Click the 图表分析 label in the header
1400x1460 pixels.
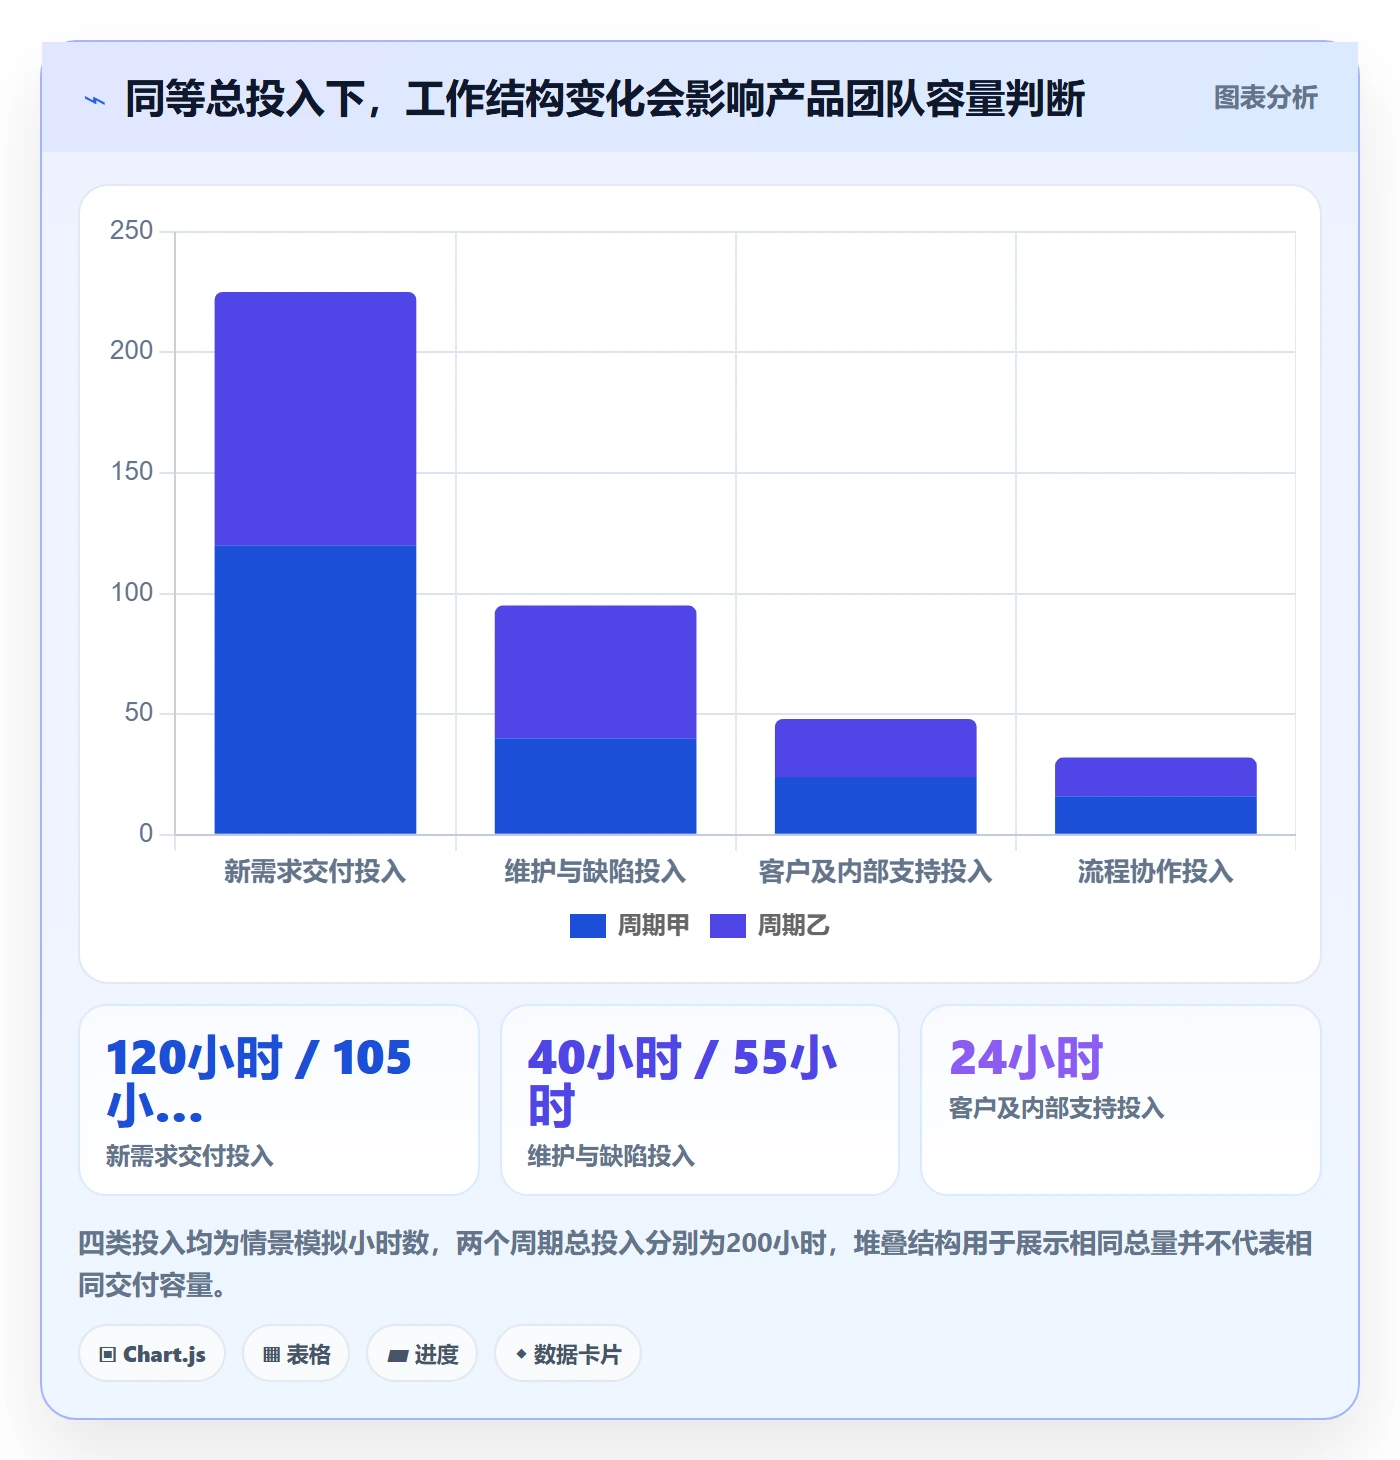1265,98
